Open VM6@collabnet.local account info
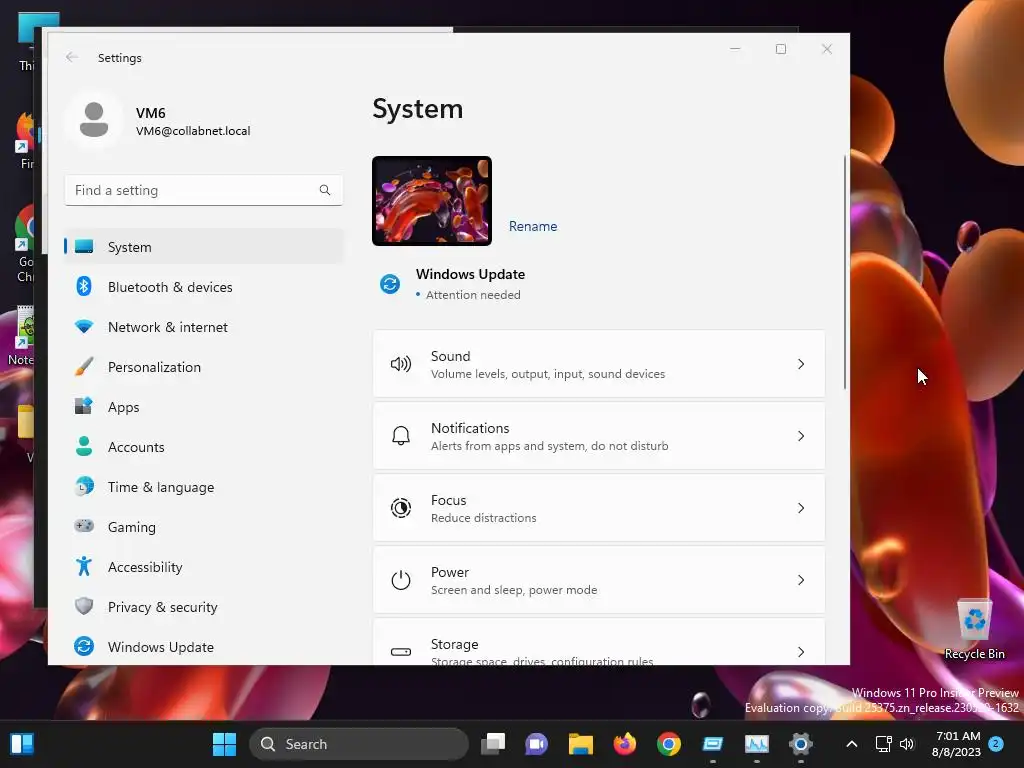Image resolution: width=1024 pixels, height=768 pixels. pos(193,131)
